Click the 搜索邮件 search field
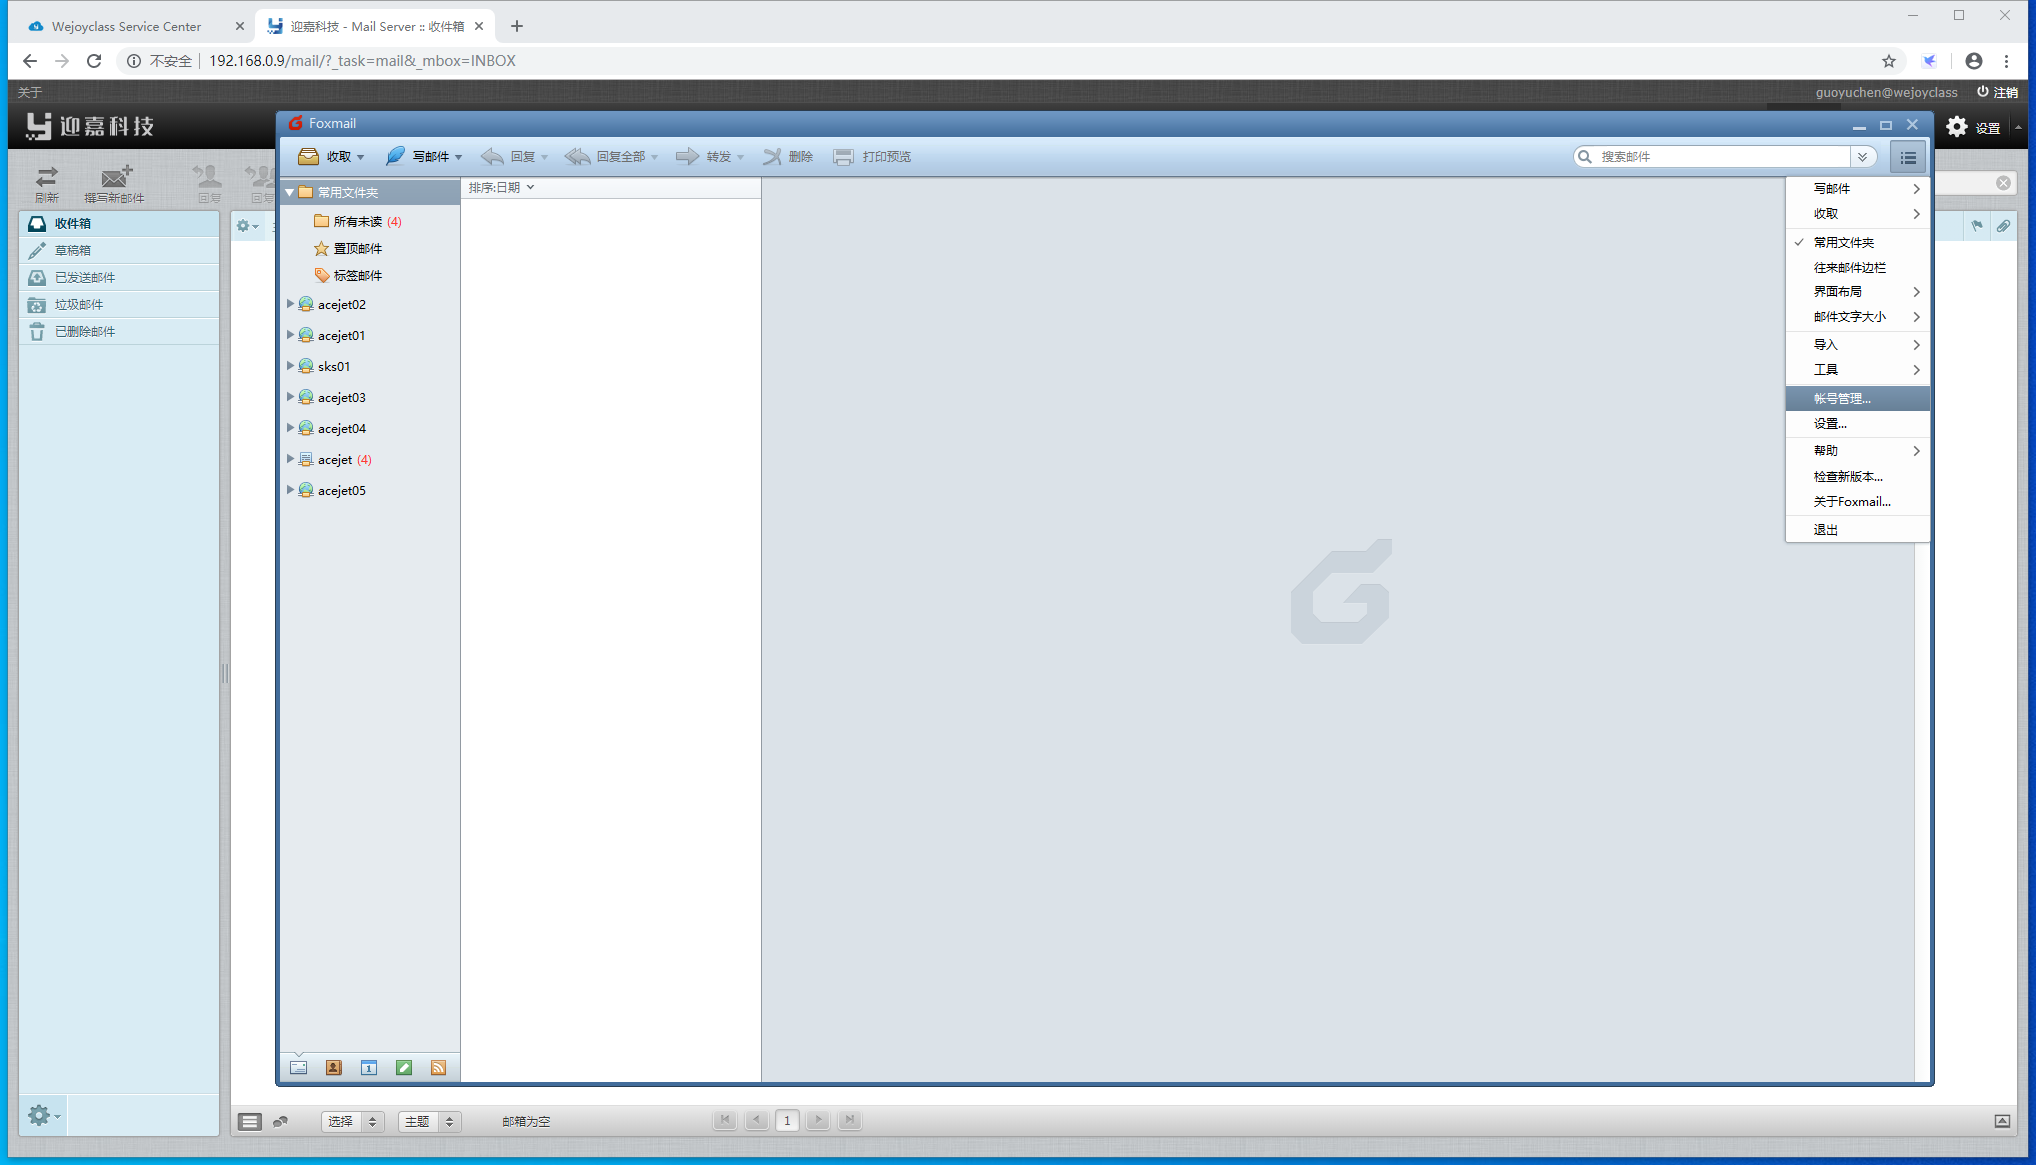This screenshot has height=1165, width=2036. pyautogui.click(x=1720, y=157)
